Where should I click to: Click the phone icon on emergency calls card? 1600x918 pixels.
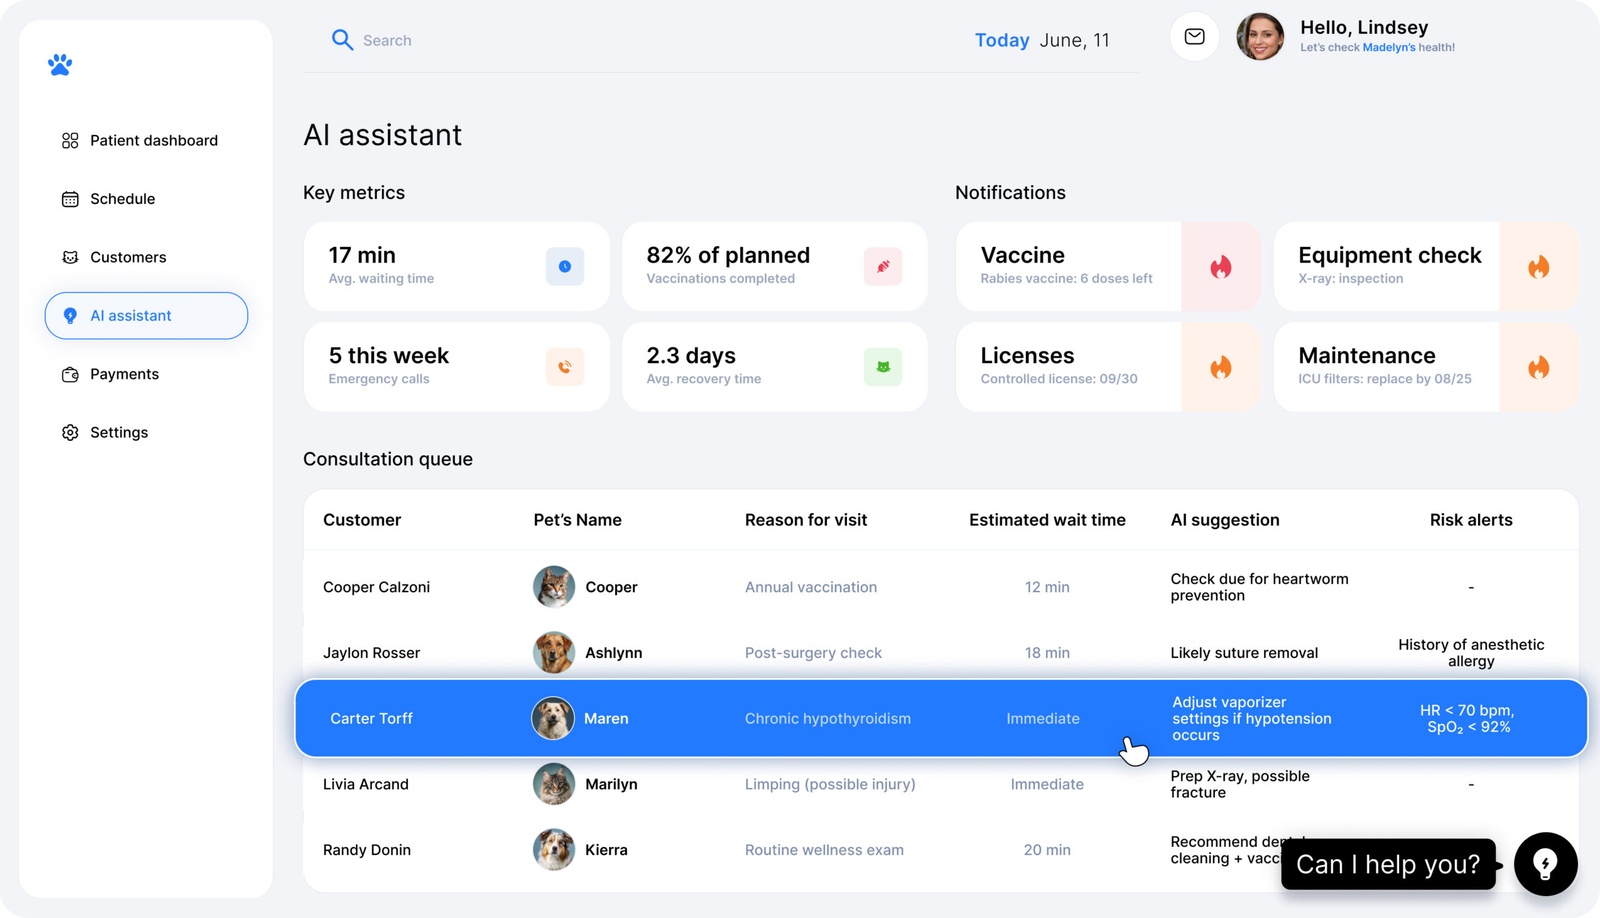pos(565,367)
